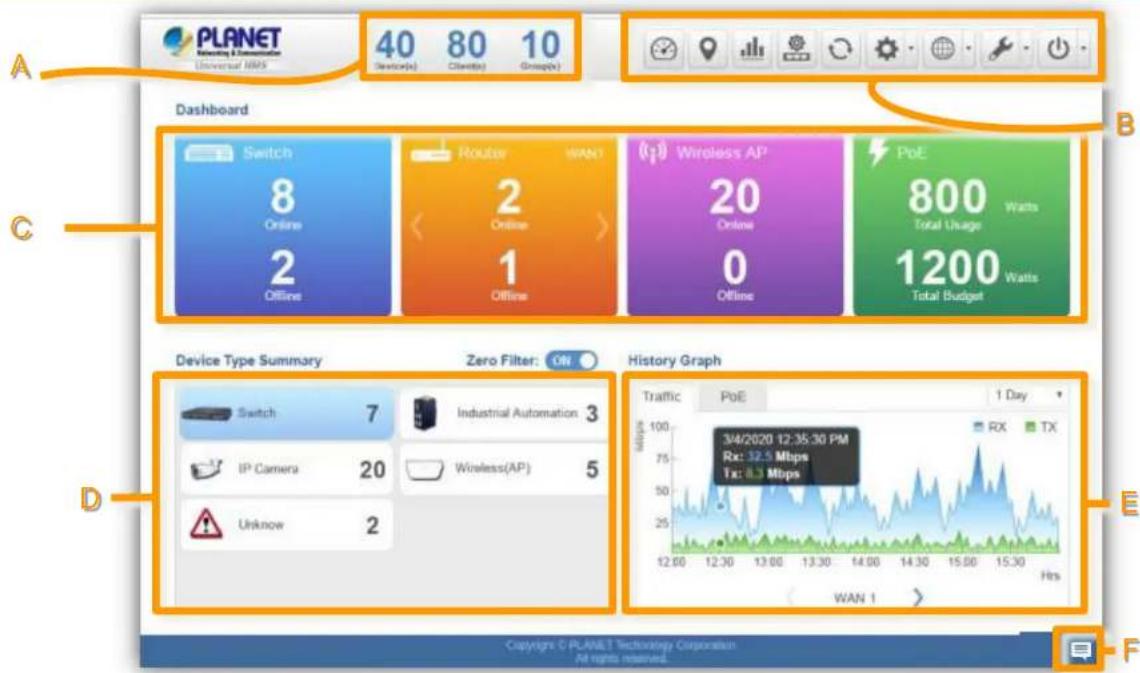
Task: Click the Dashboard heading
Action: 212,110
